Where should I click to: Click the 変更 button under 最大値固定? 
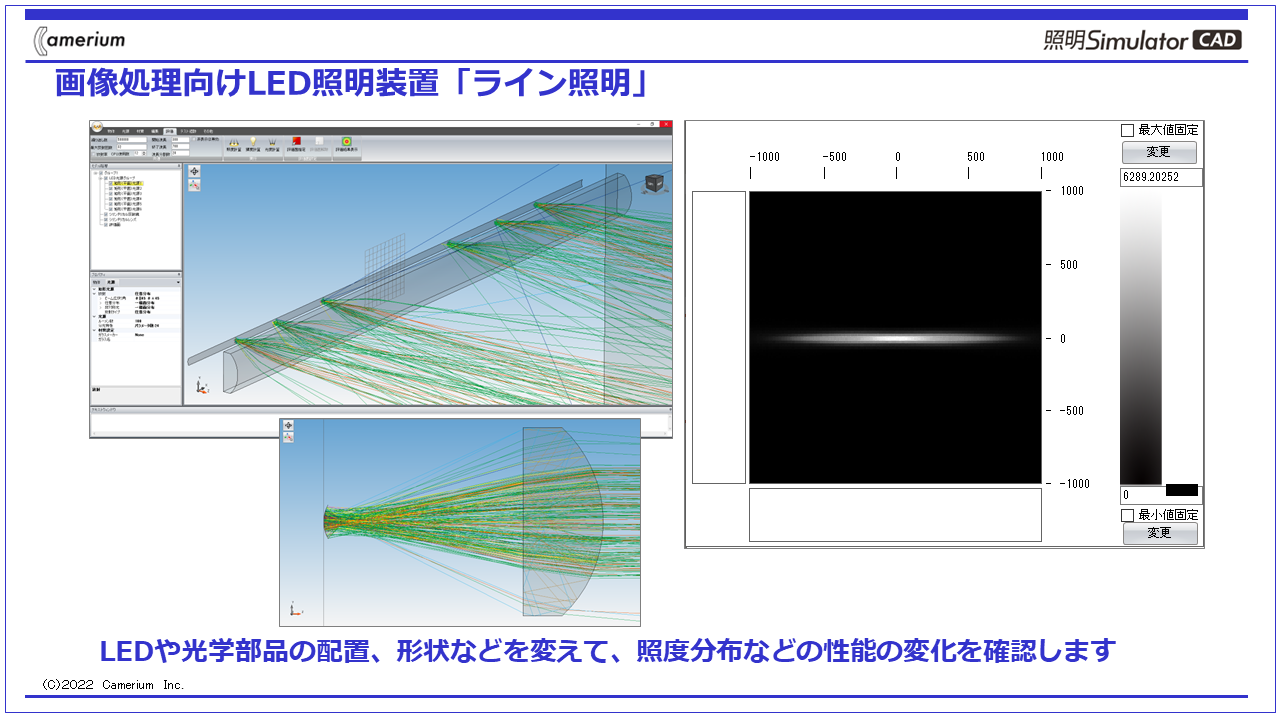point(1158,153)
